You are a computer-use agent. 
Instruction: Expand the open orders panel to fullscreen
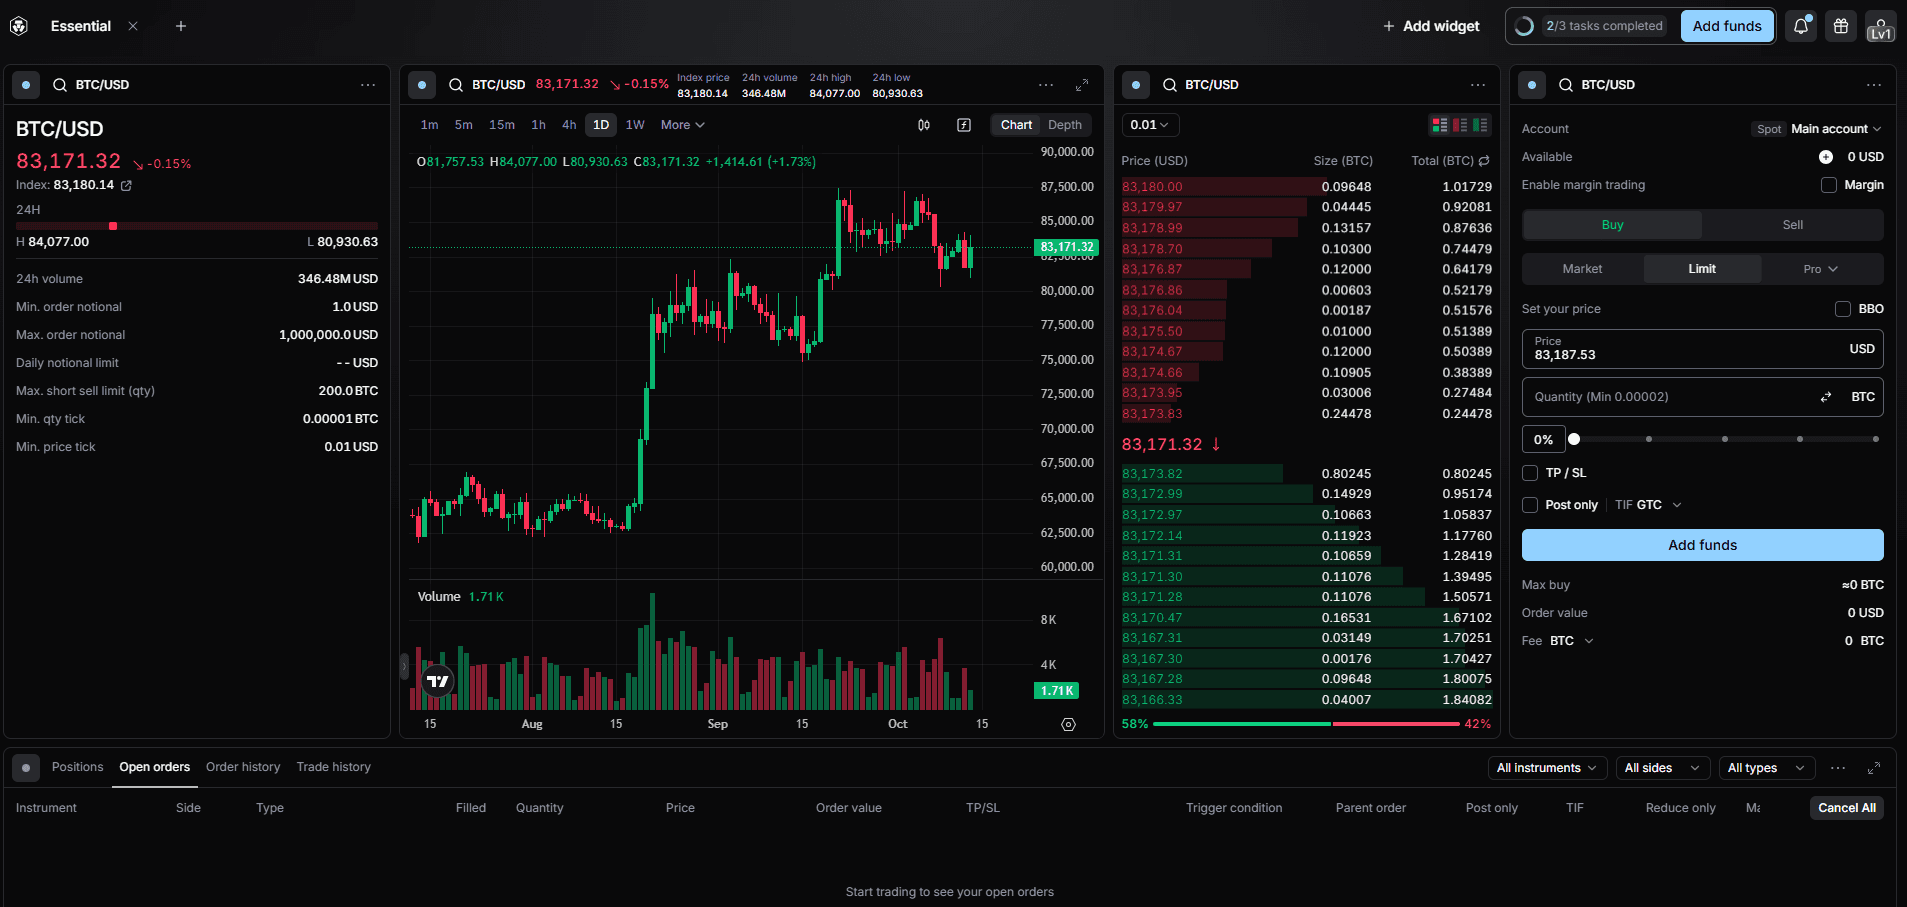tap(1874, 768)
